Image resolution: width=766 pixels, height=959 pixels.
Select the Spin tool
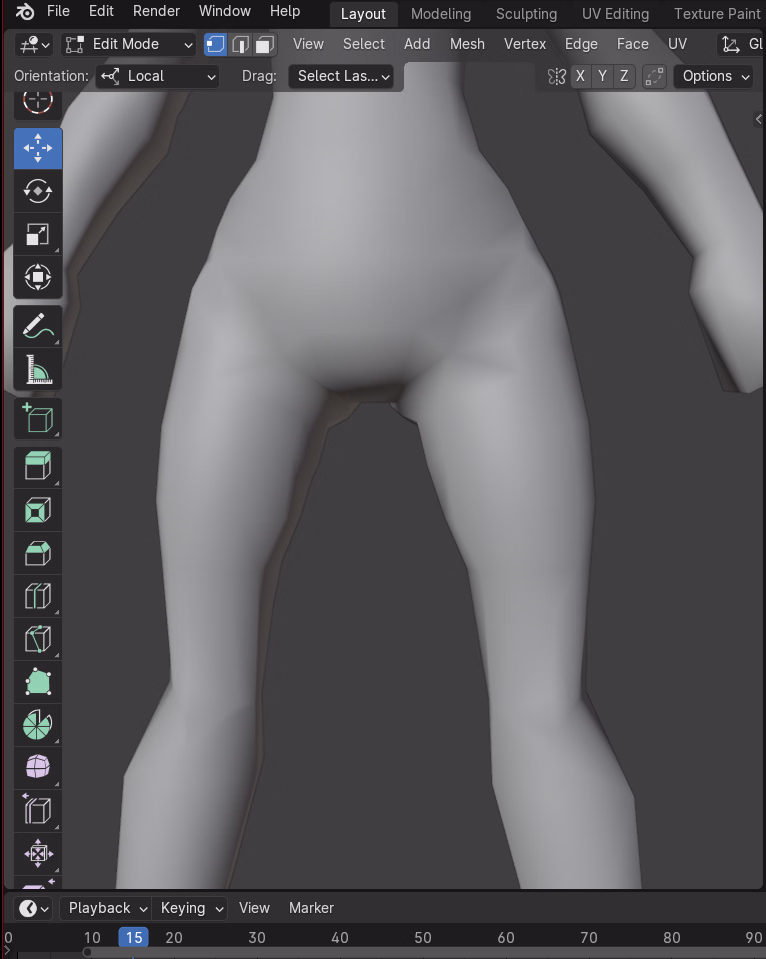click(38, 725)
